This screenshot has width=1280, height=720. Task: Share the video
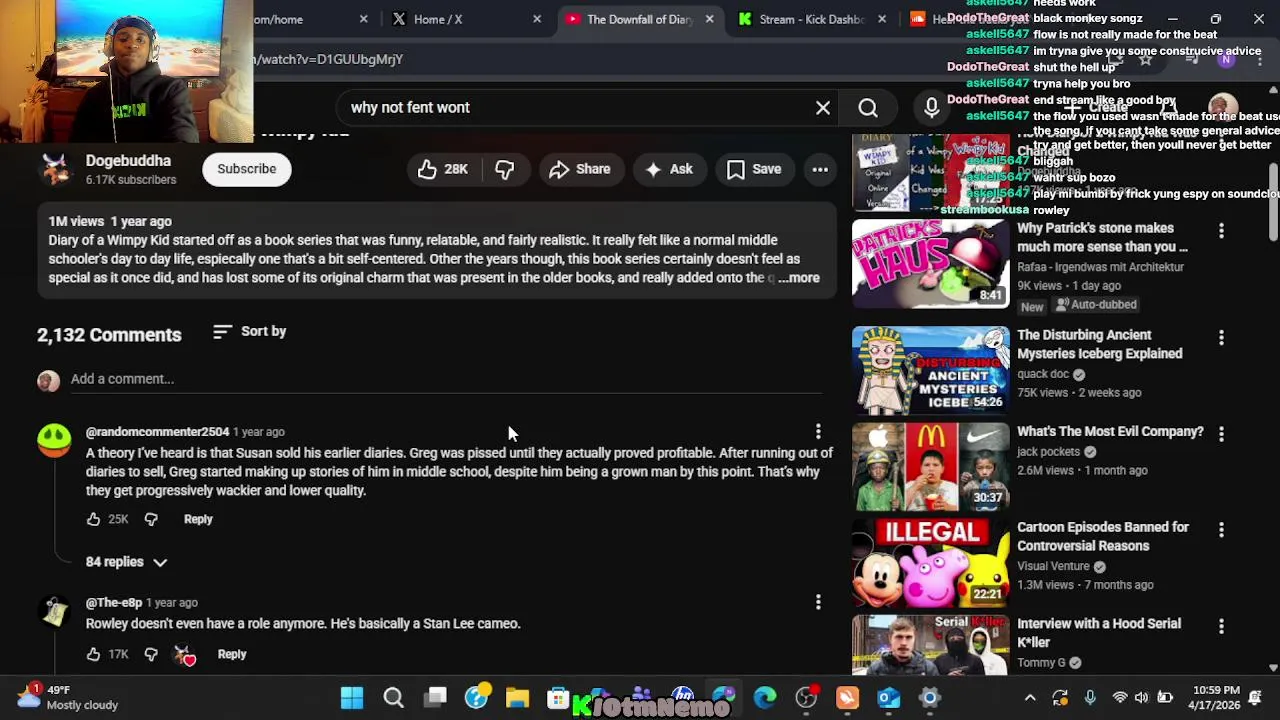(x=580, y=169)
